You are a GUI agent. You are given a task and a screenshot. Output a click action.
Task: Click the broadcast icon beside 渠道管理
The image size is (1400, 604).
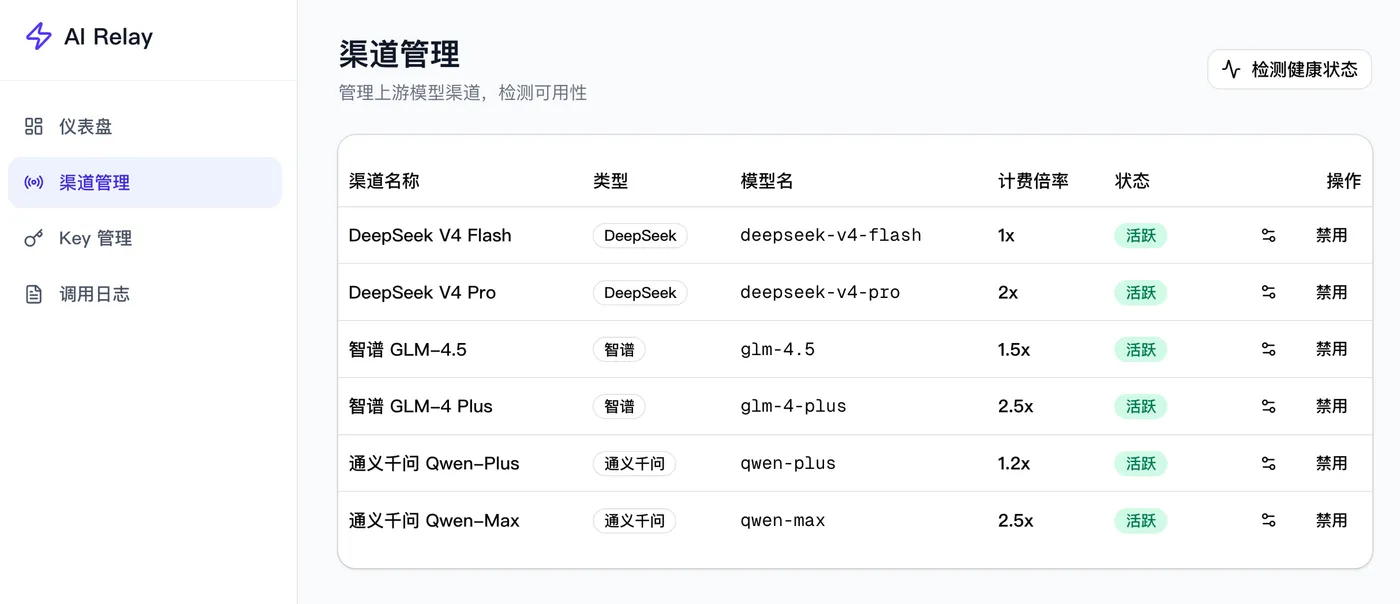pos(34,182)
